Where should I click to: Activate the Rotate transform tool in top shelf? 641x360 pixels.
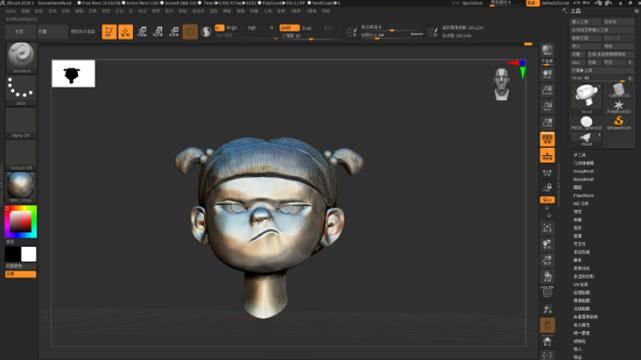point(174,31)
